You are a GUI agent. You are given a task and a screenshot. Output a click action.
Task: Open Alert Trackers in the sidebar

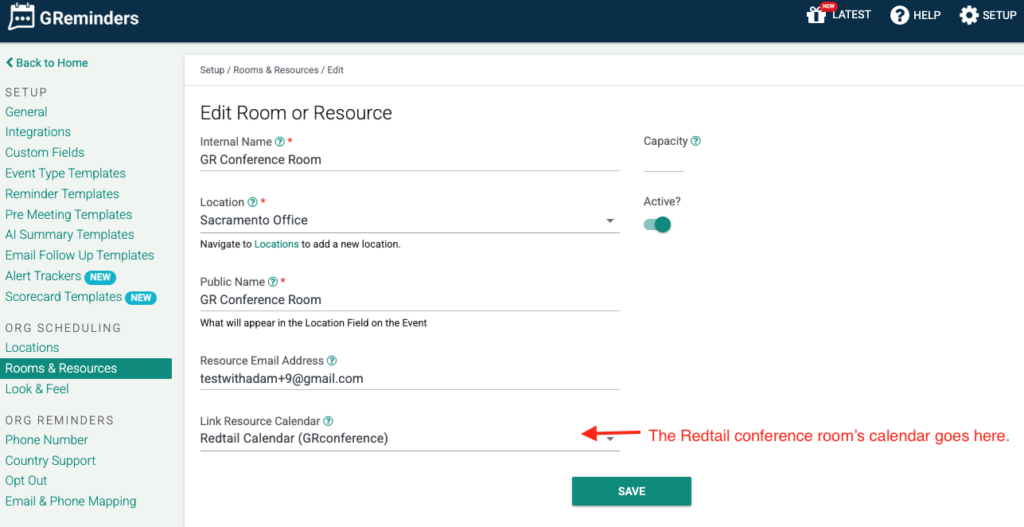43,276
